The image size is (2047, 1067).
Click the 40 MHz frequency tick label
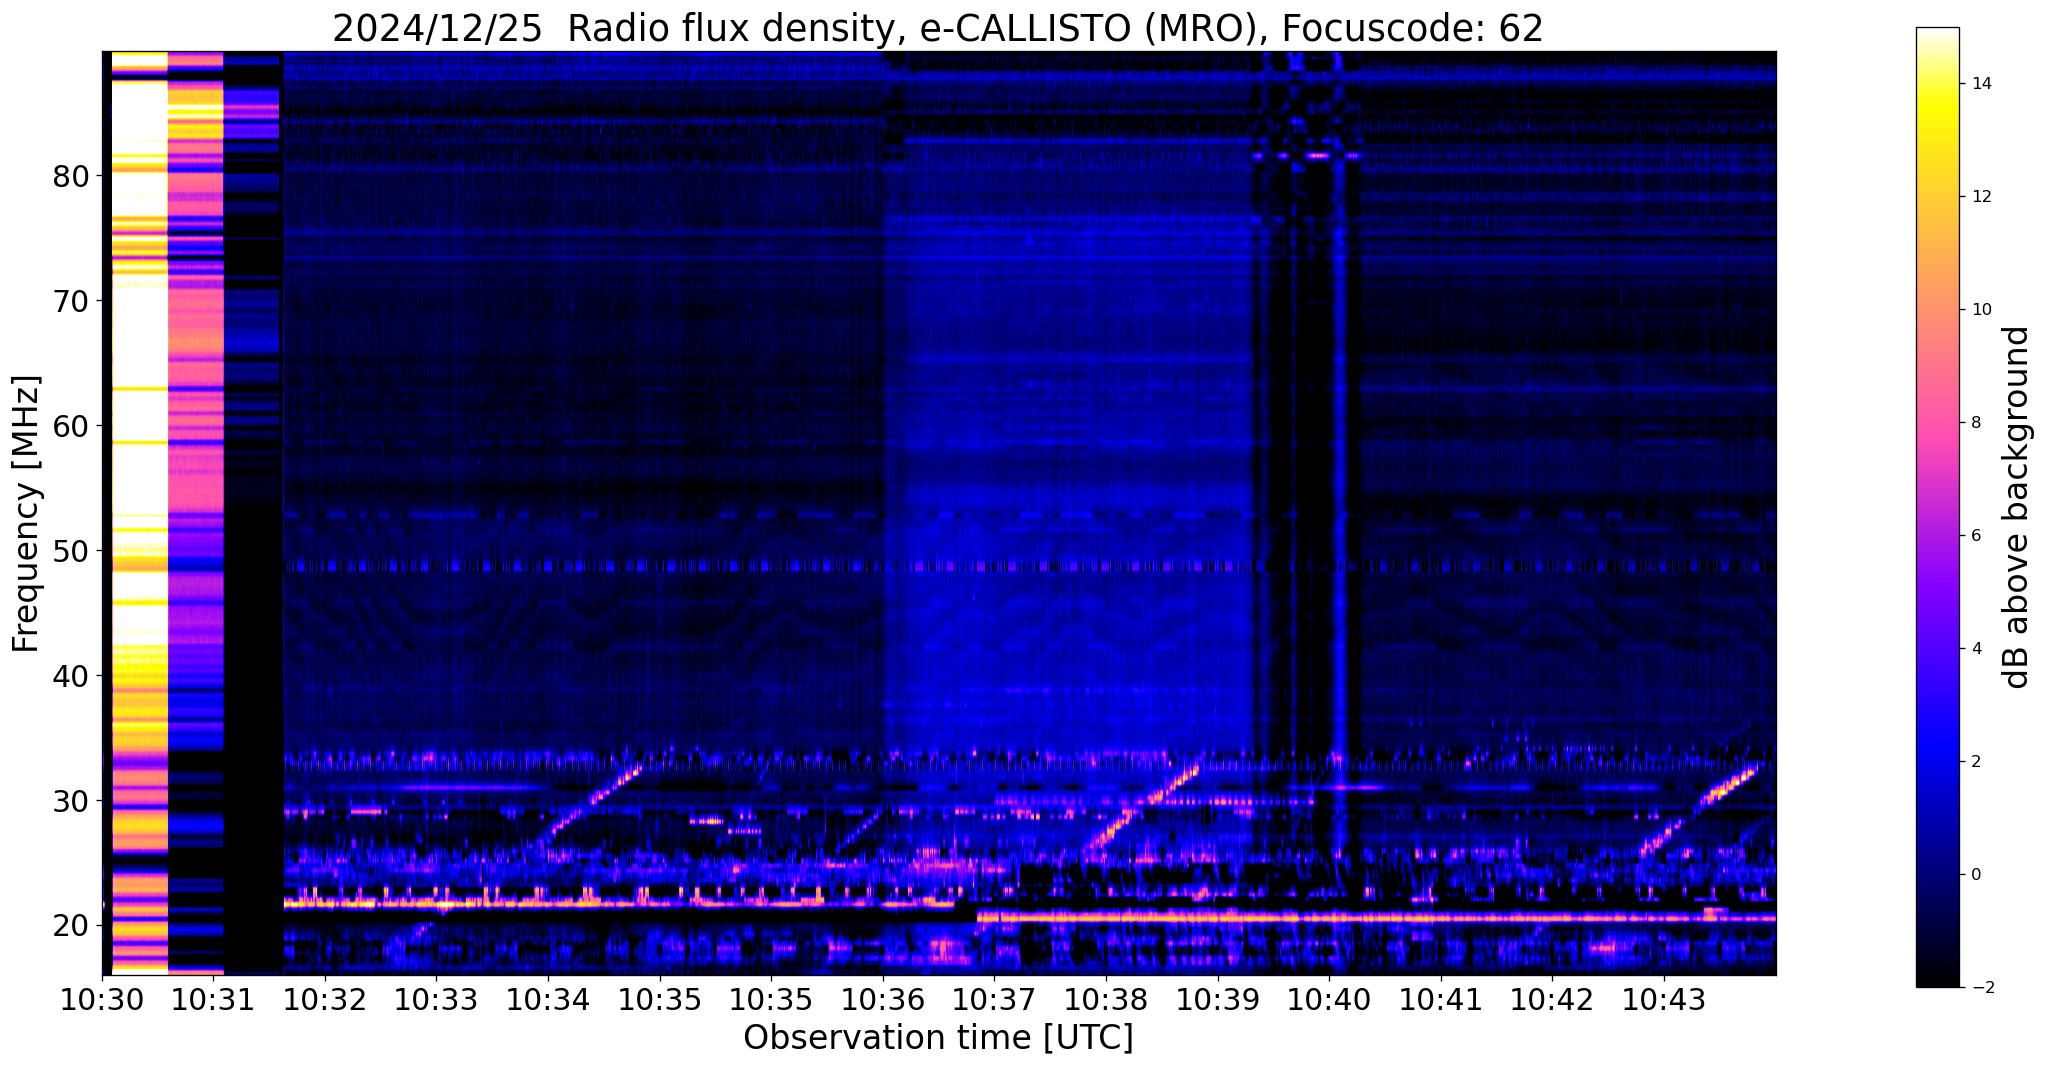point(70,676)
